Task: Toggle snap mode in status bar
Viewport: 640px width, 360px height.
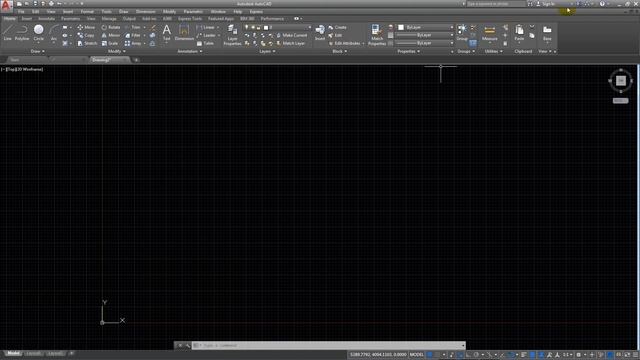Action: pyautogui.click(x=438, y=355)
